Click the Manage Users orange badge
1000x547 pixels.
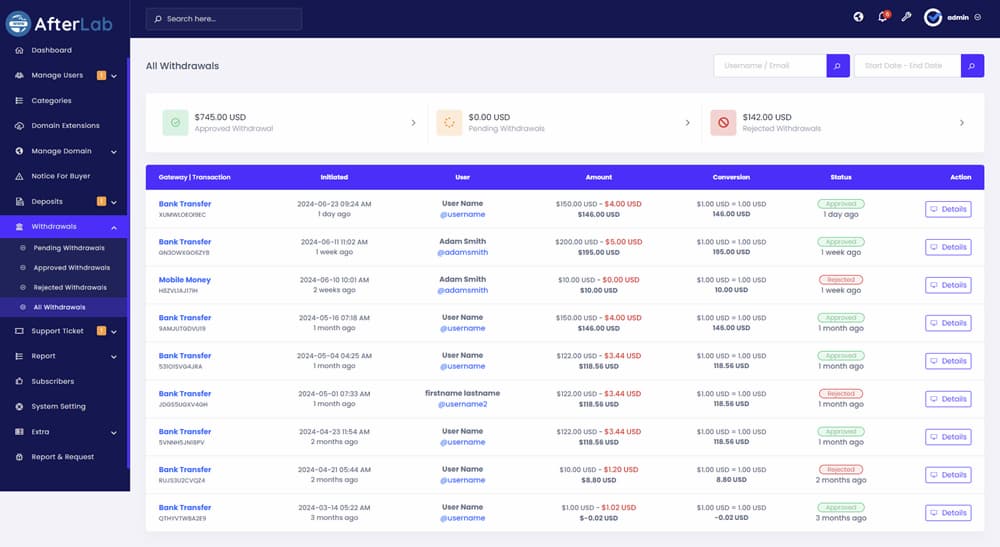tap(101, 75)
